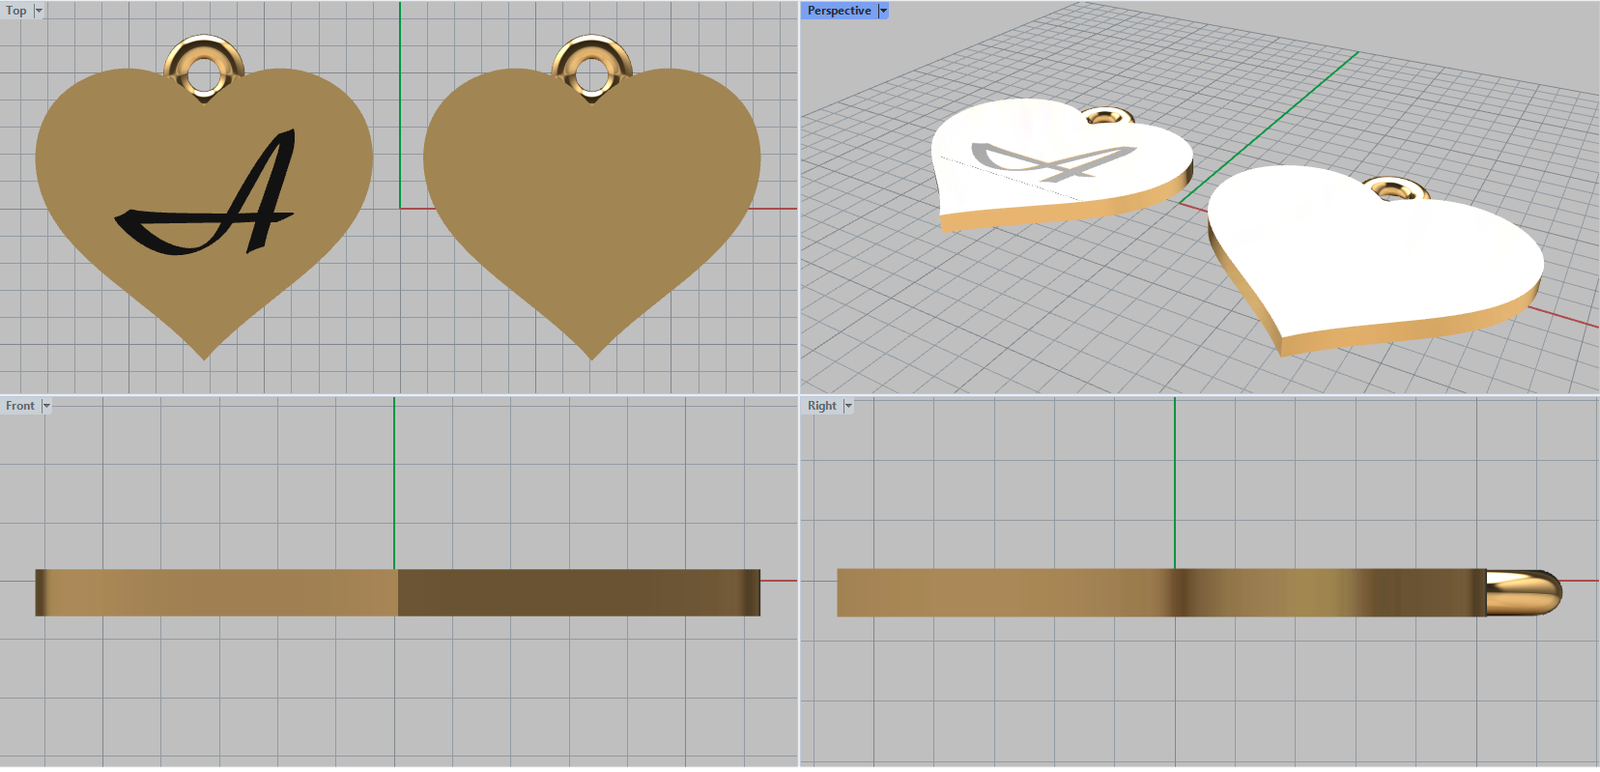Screen dimensions: 1600x772
Task: Select the lighter pendant edge in Front view
Action: point(220,592)
